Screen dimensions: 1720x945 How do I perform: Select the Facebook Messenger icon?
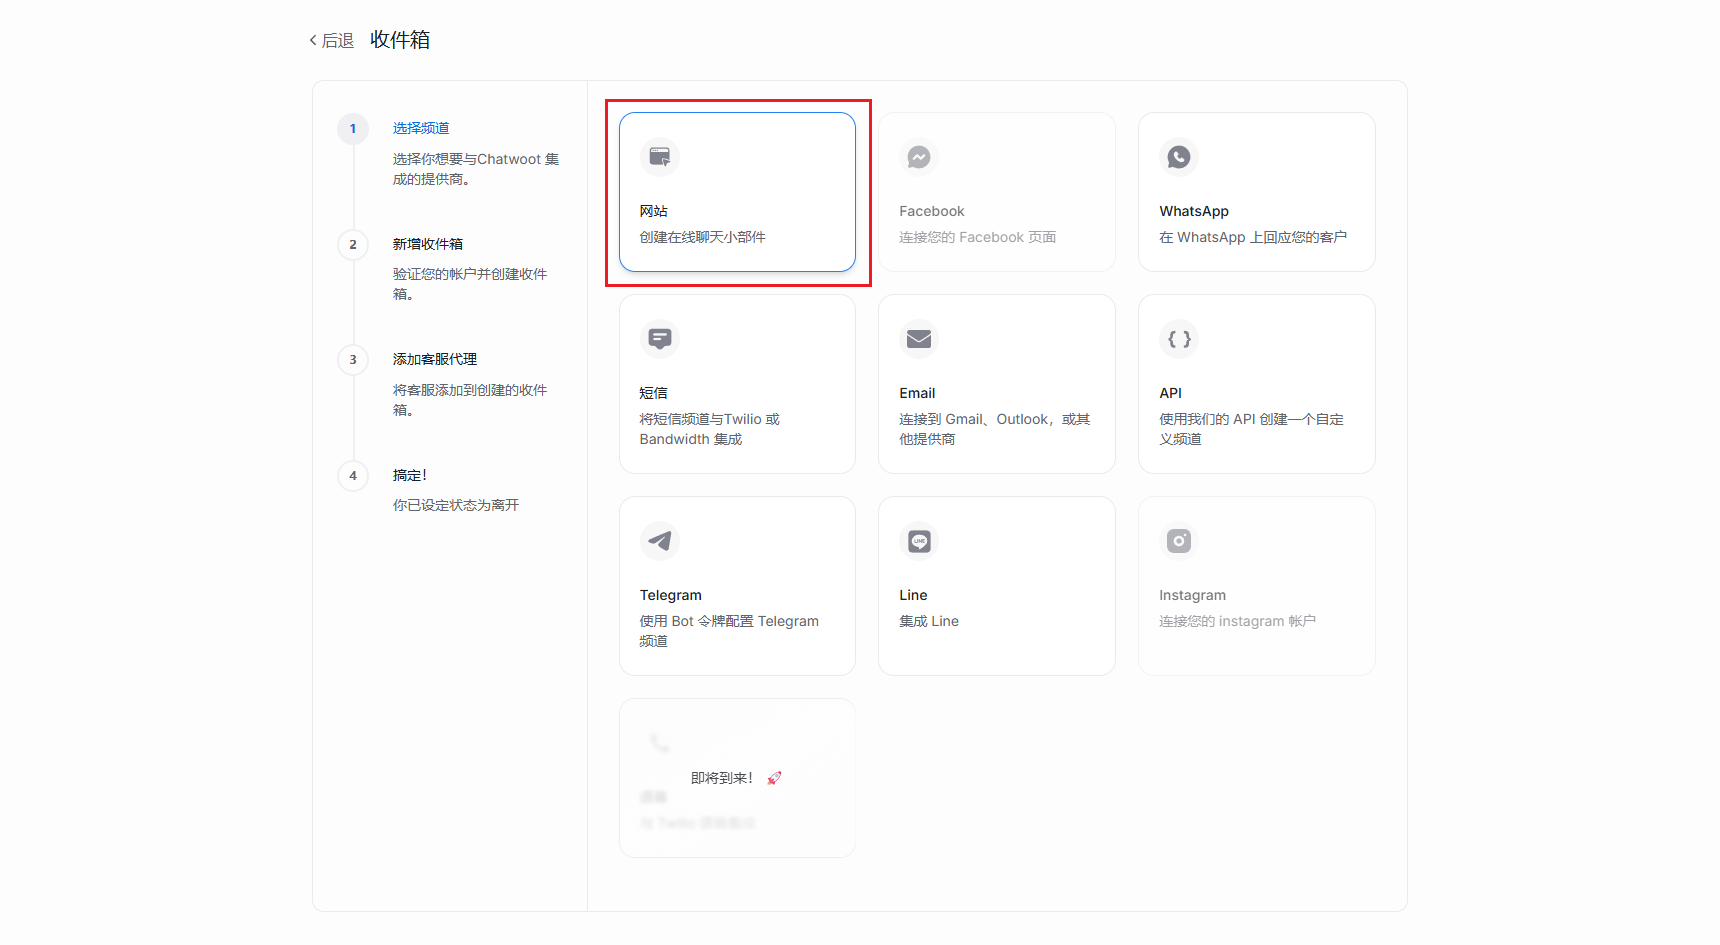tap(918, 157)
